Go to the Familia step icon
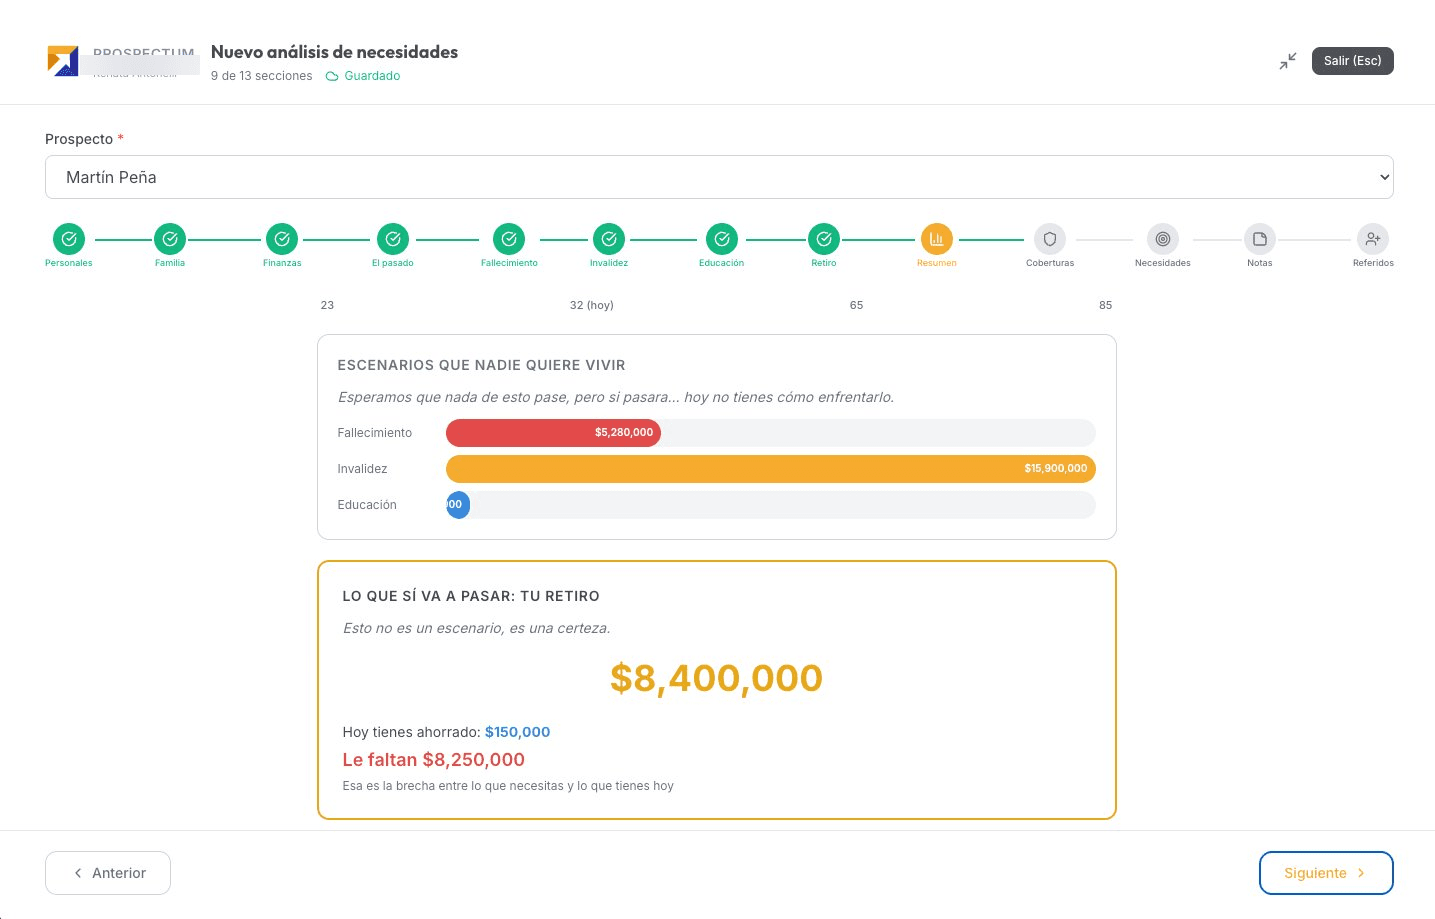 coord(170,239)
